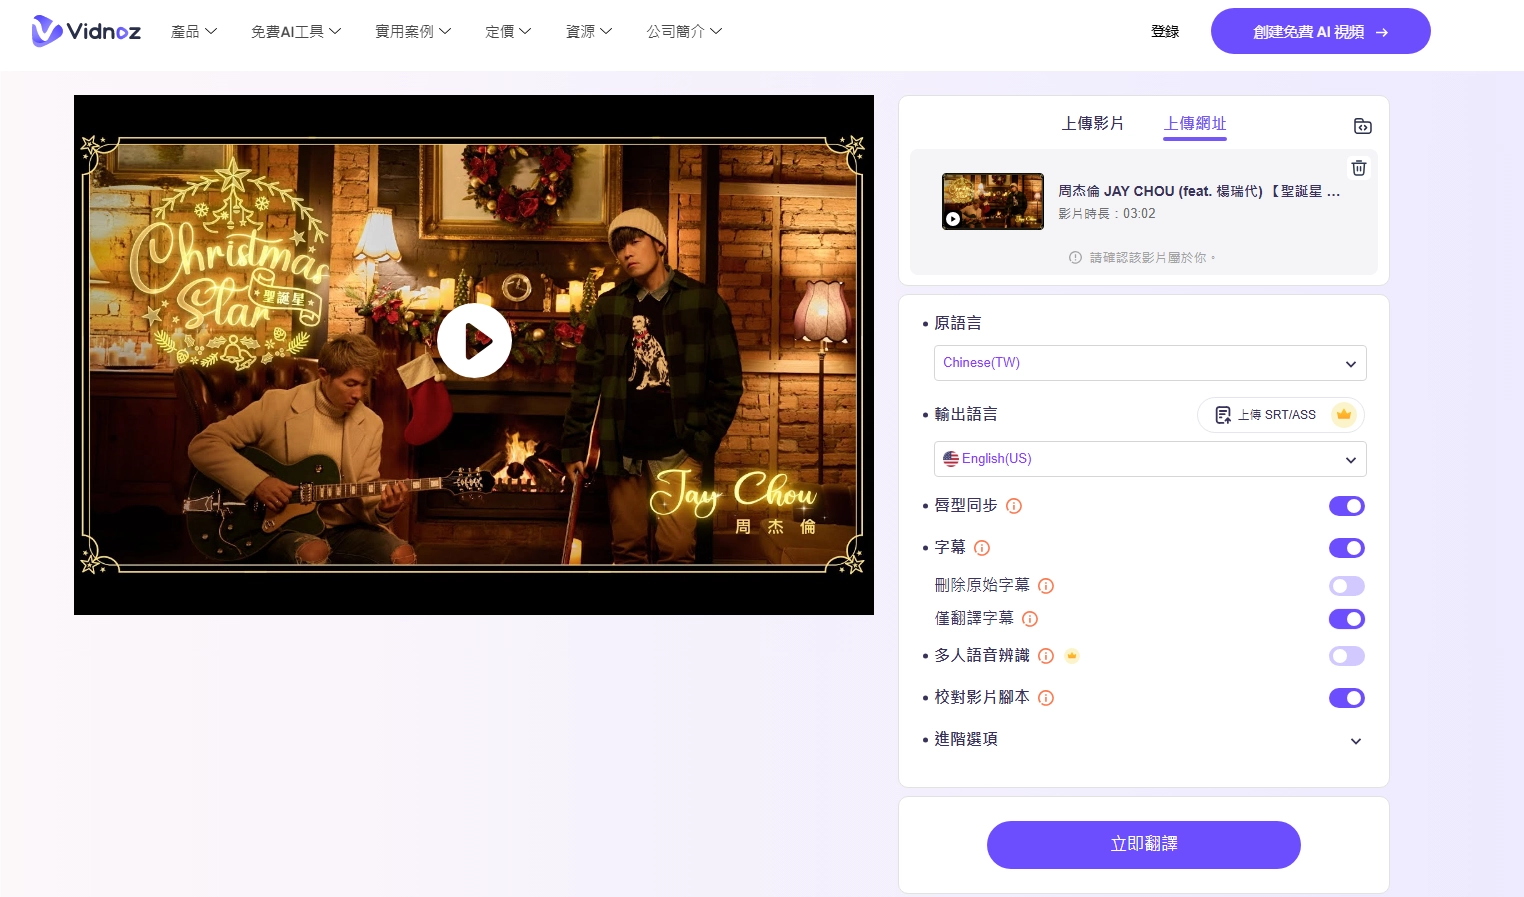The image size is (1524, 897).
Task: Enable the 刪除原始字幕 toggle
Action: (x=1346, y=585)
